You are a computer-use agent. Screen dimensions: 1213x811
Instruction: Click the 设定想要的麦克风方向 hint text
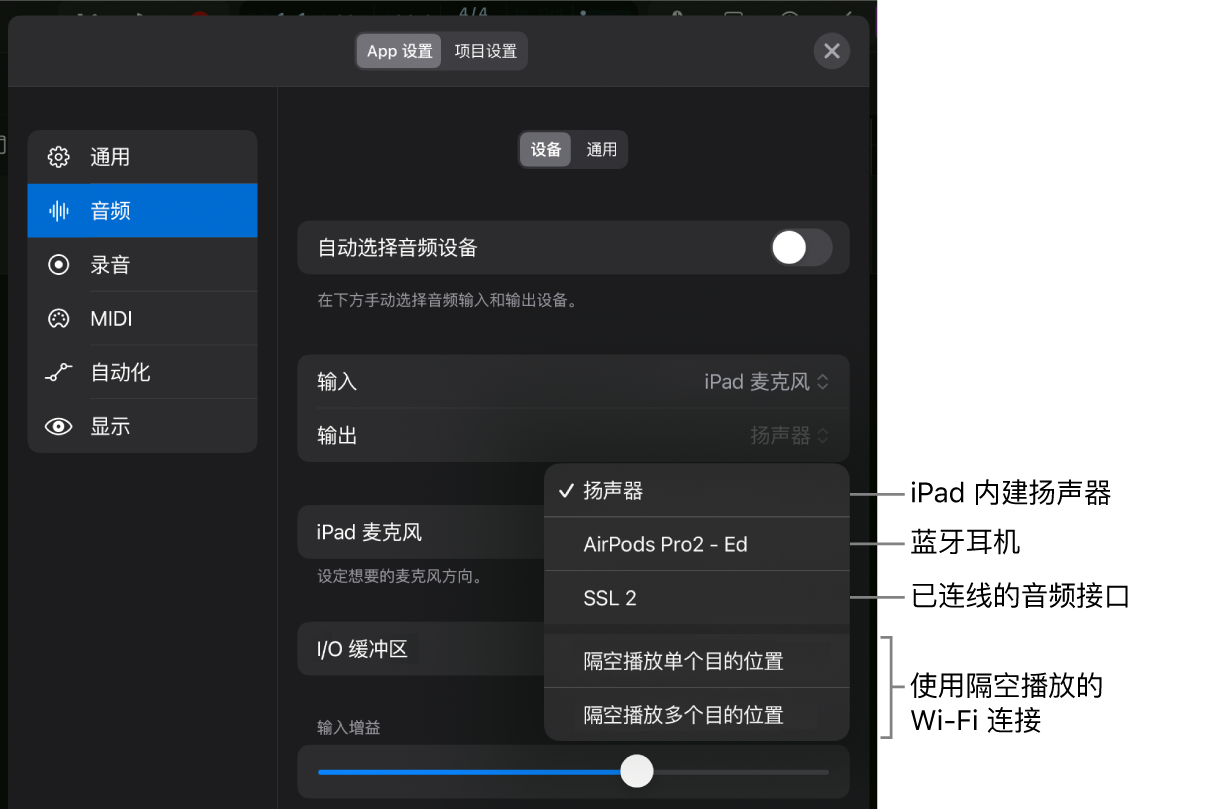[x=401, y=577]
